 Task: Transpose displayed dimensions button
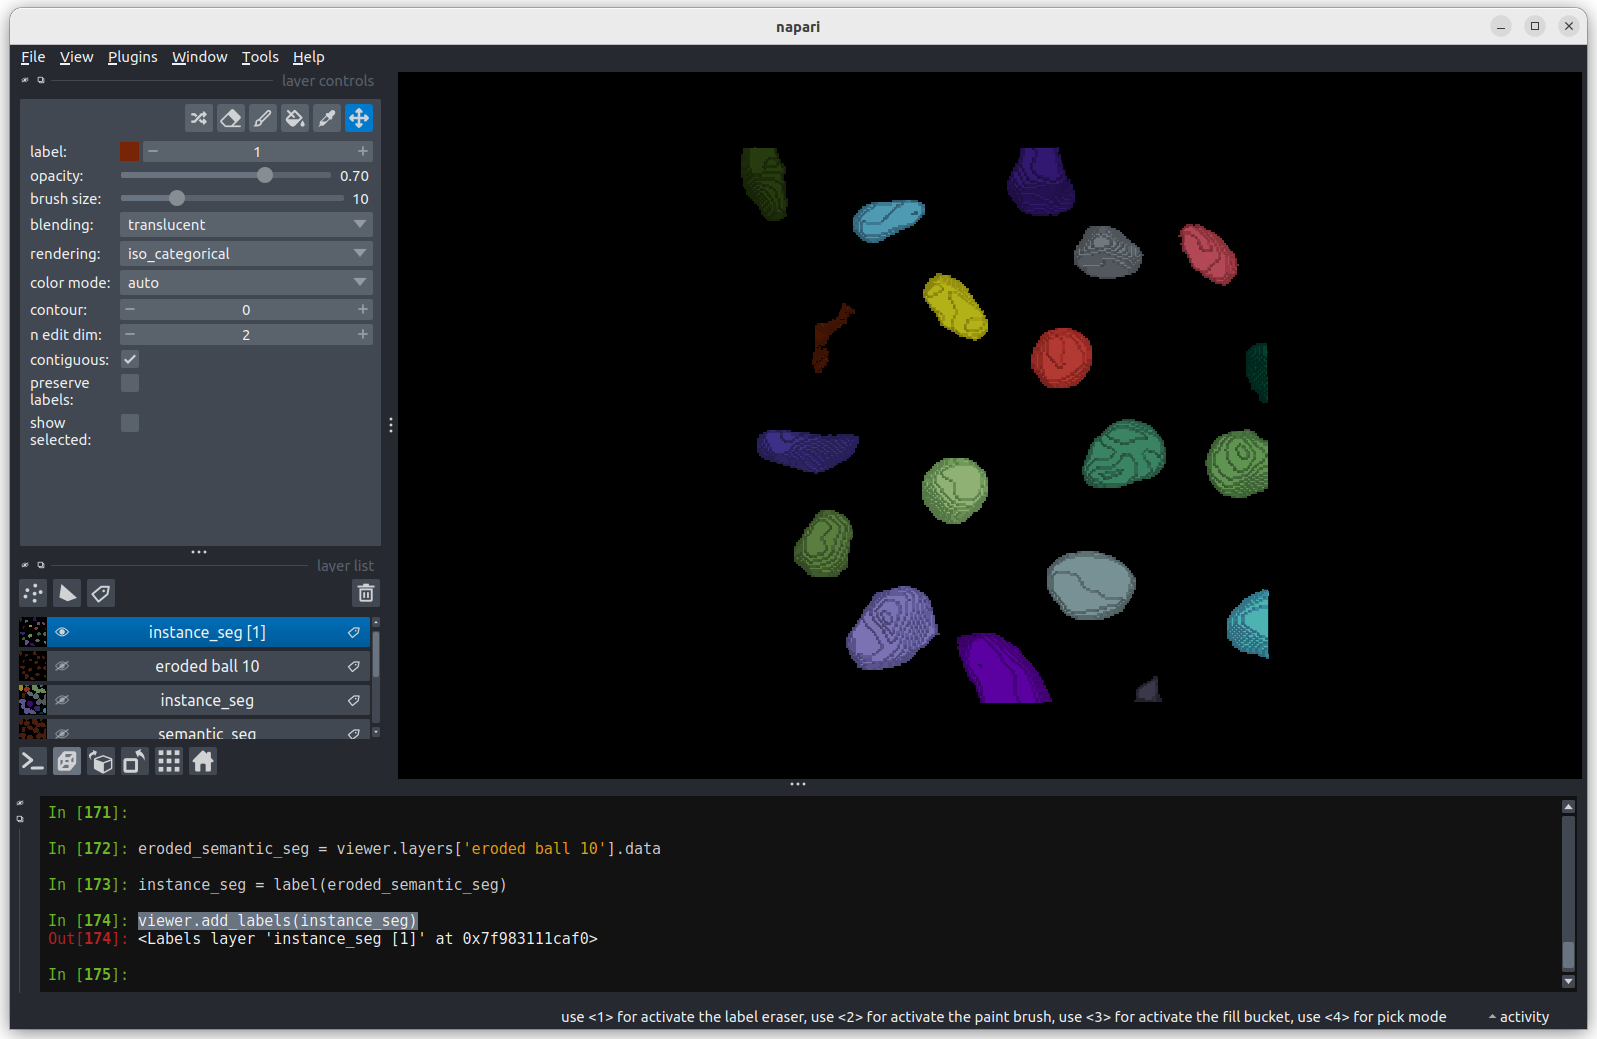pyautogui.click(x=135, y=762)
